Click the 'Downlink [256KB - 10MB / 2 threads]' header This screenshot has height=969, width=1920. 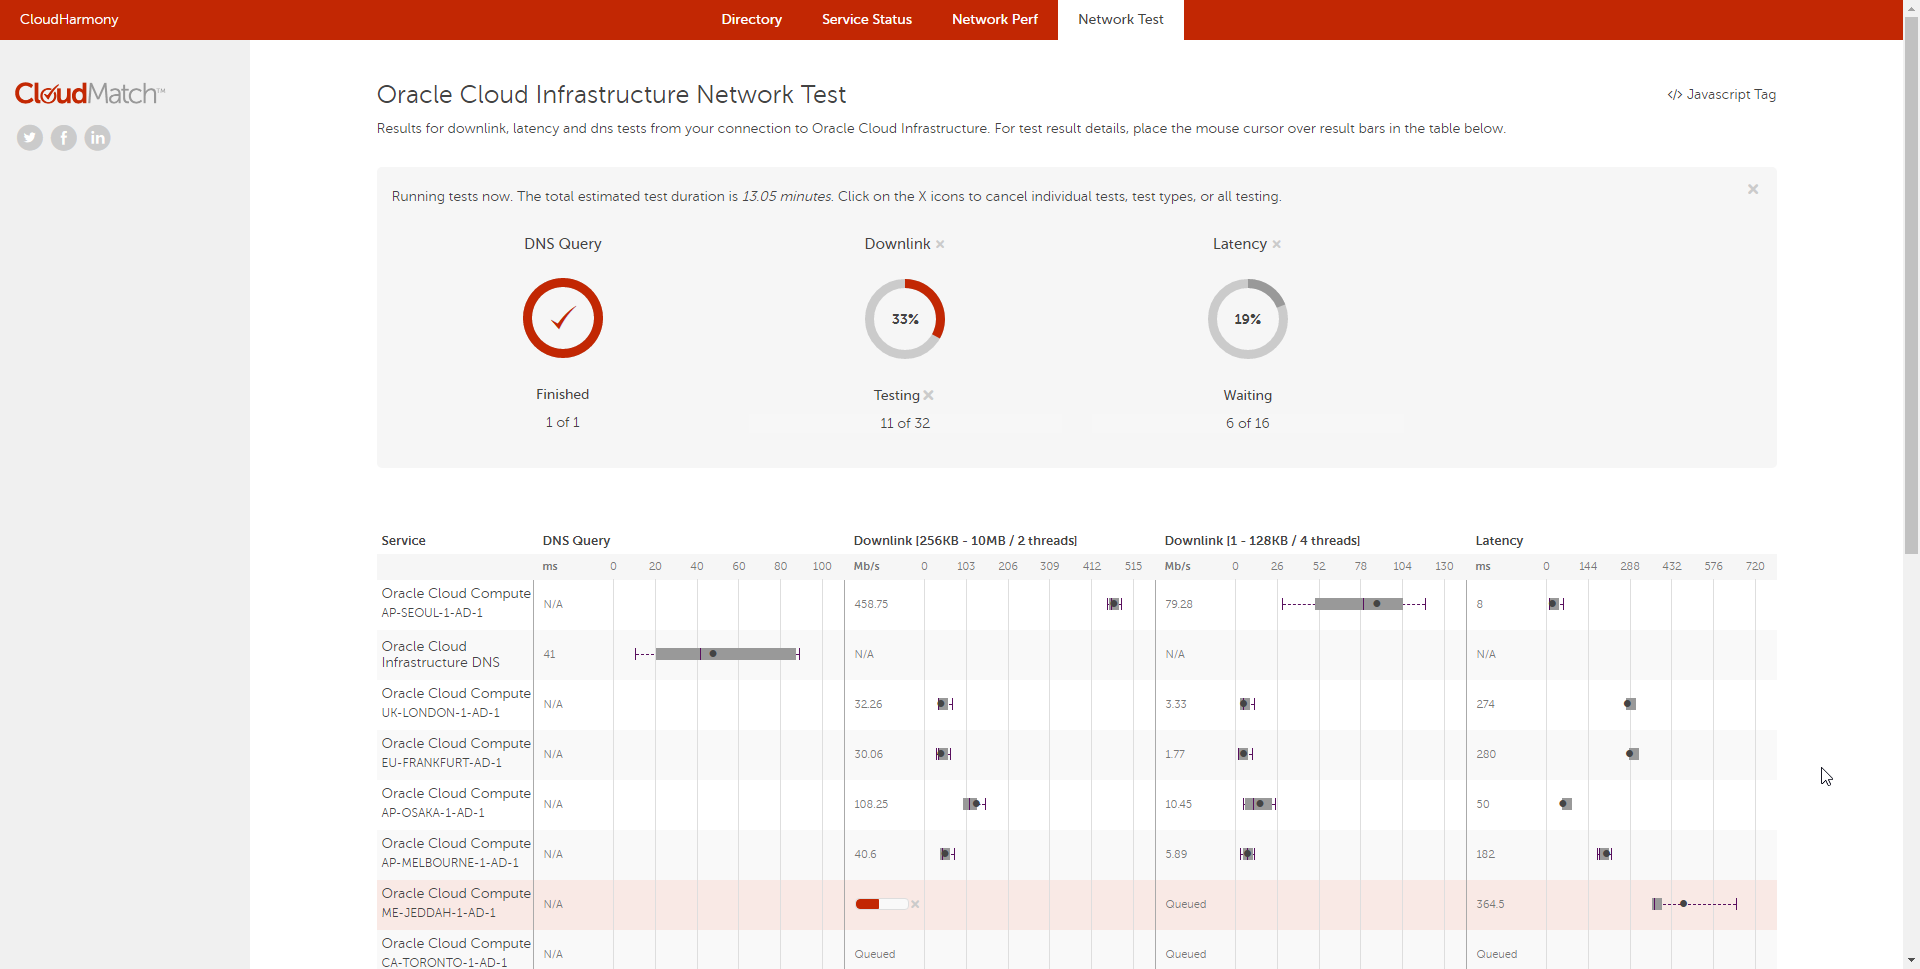[965, 541]
